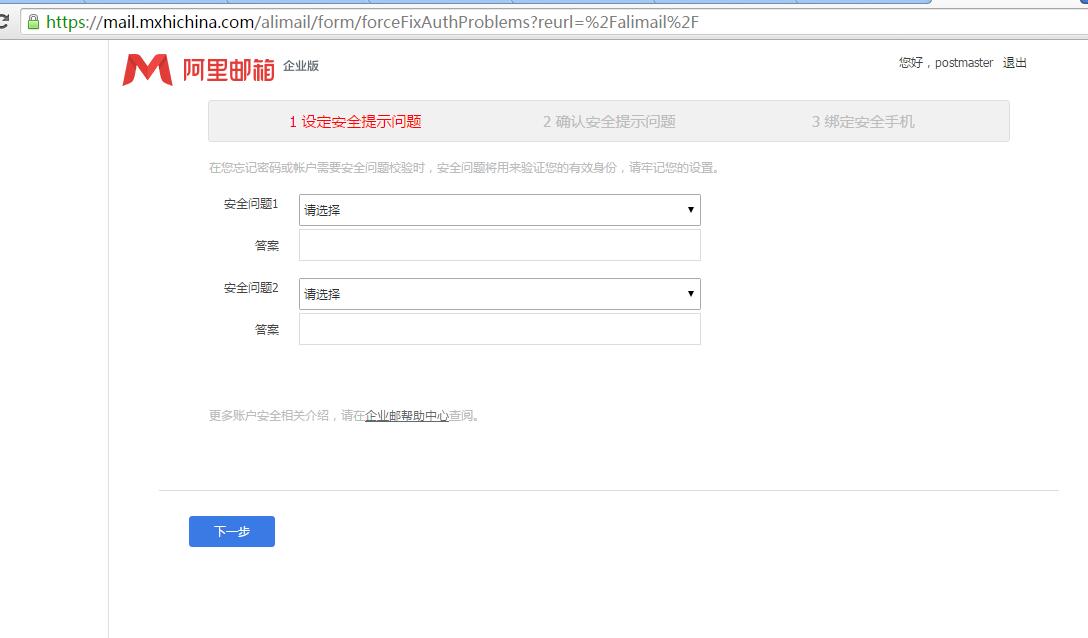Image resolution: width=1088 pixels, height=638 pixels.
Task: Click the arrow on the 安全问题2 selector
Action: [x=690, y=294]
